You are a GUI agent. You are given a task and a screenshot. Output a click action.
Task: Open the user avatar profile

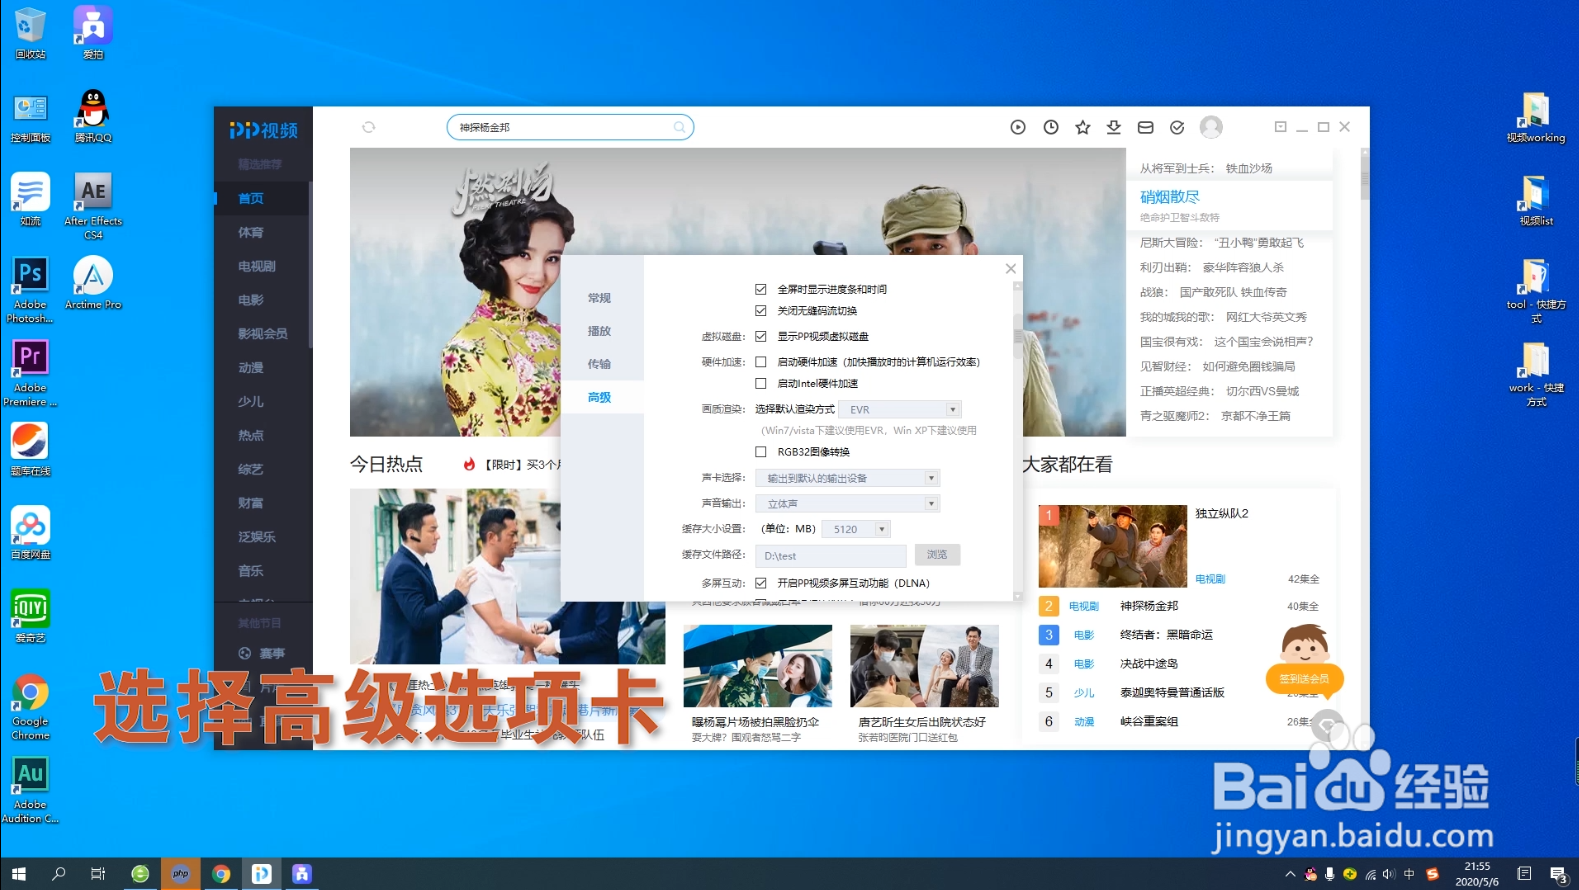pyautogui.click(x=1211, y=127)
